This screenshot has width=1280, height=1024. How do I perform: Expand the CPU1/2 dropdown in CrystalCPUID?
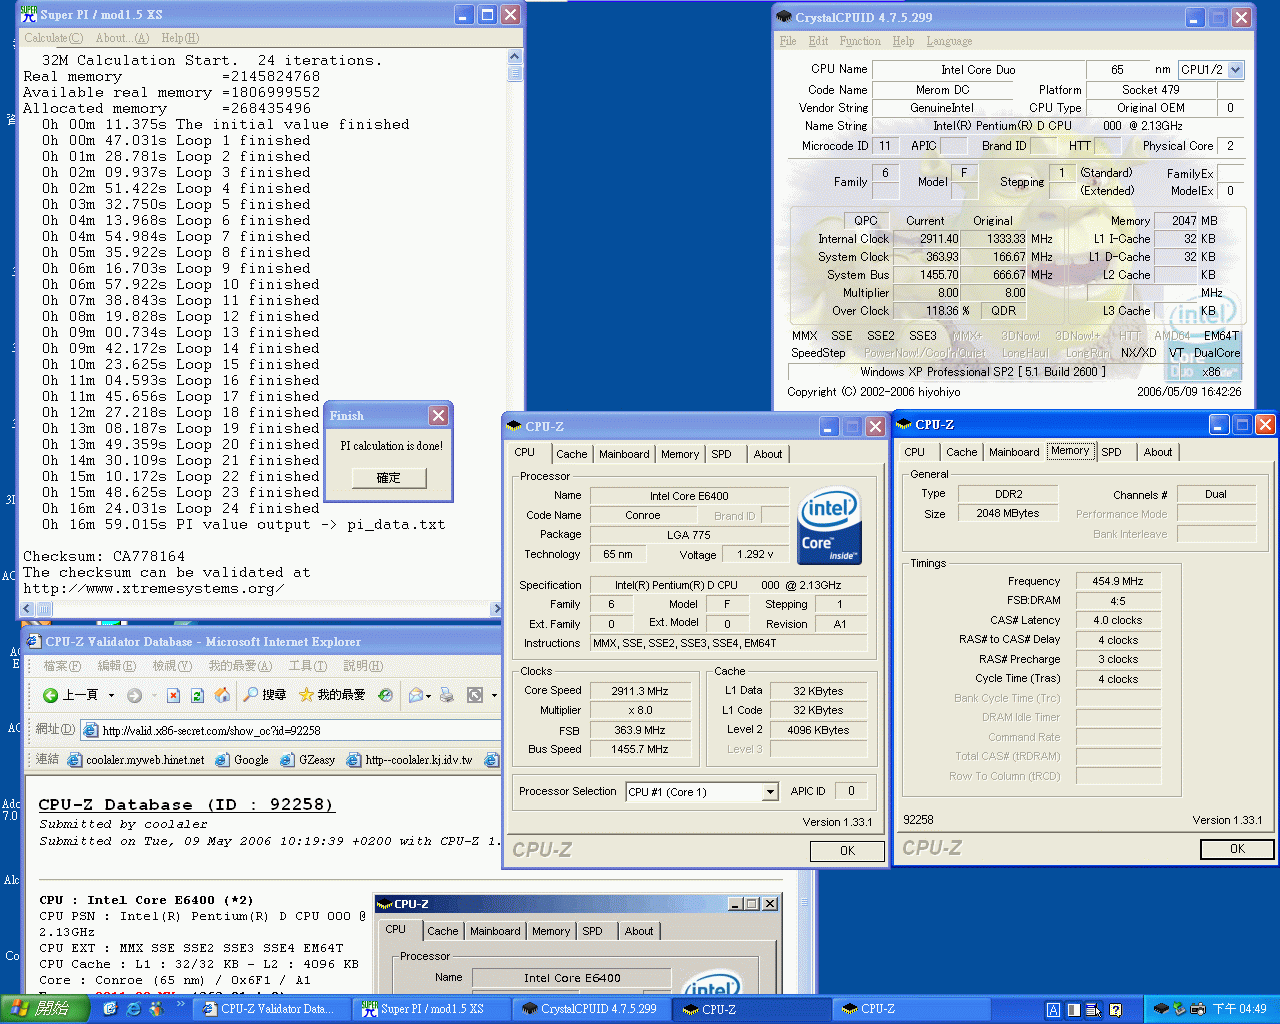coord(1236,70)
